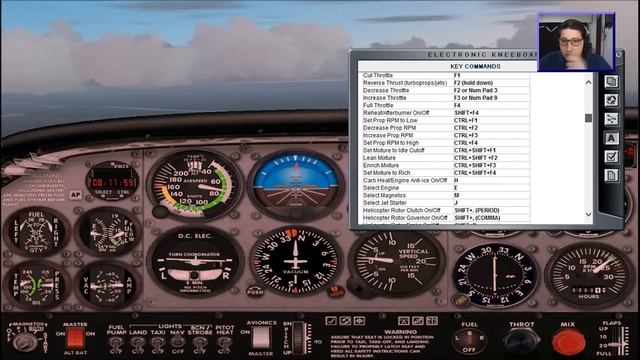Click the turn coordinator gauge
Viewport: 640px width, 360px height.
click(x=195, y=261)
